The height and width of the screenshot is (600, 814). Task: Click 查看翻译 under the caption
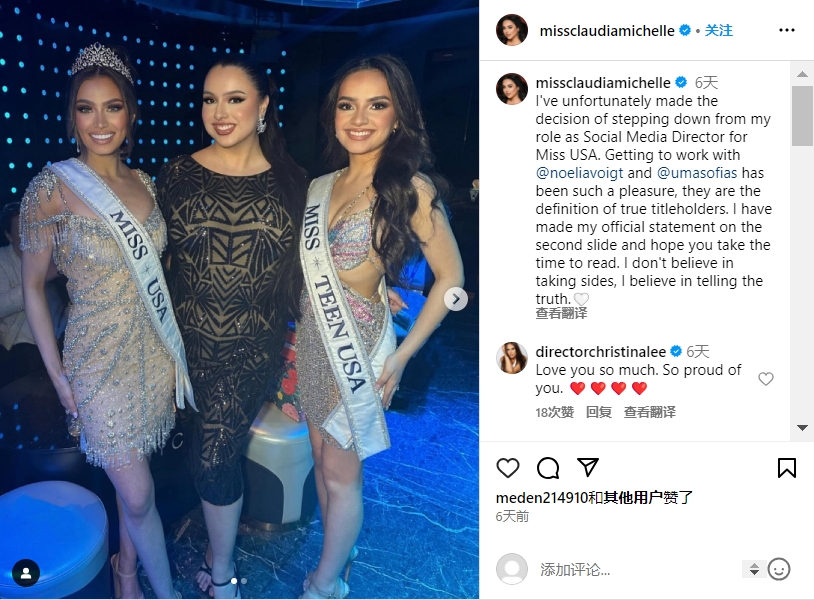561,313
